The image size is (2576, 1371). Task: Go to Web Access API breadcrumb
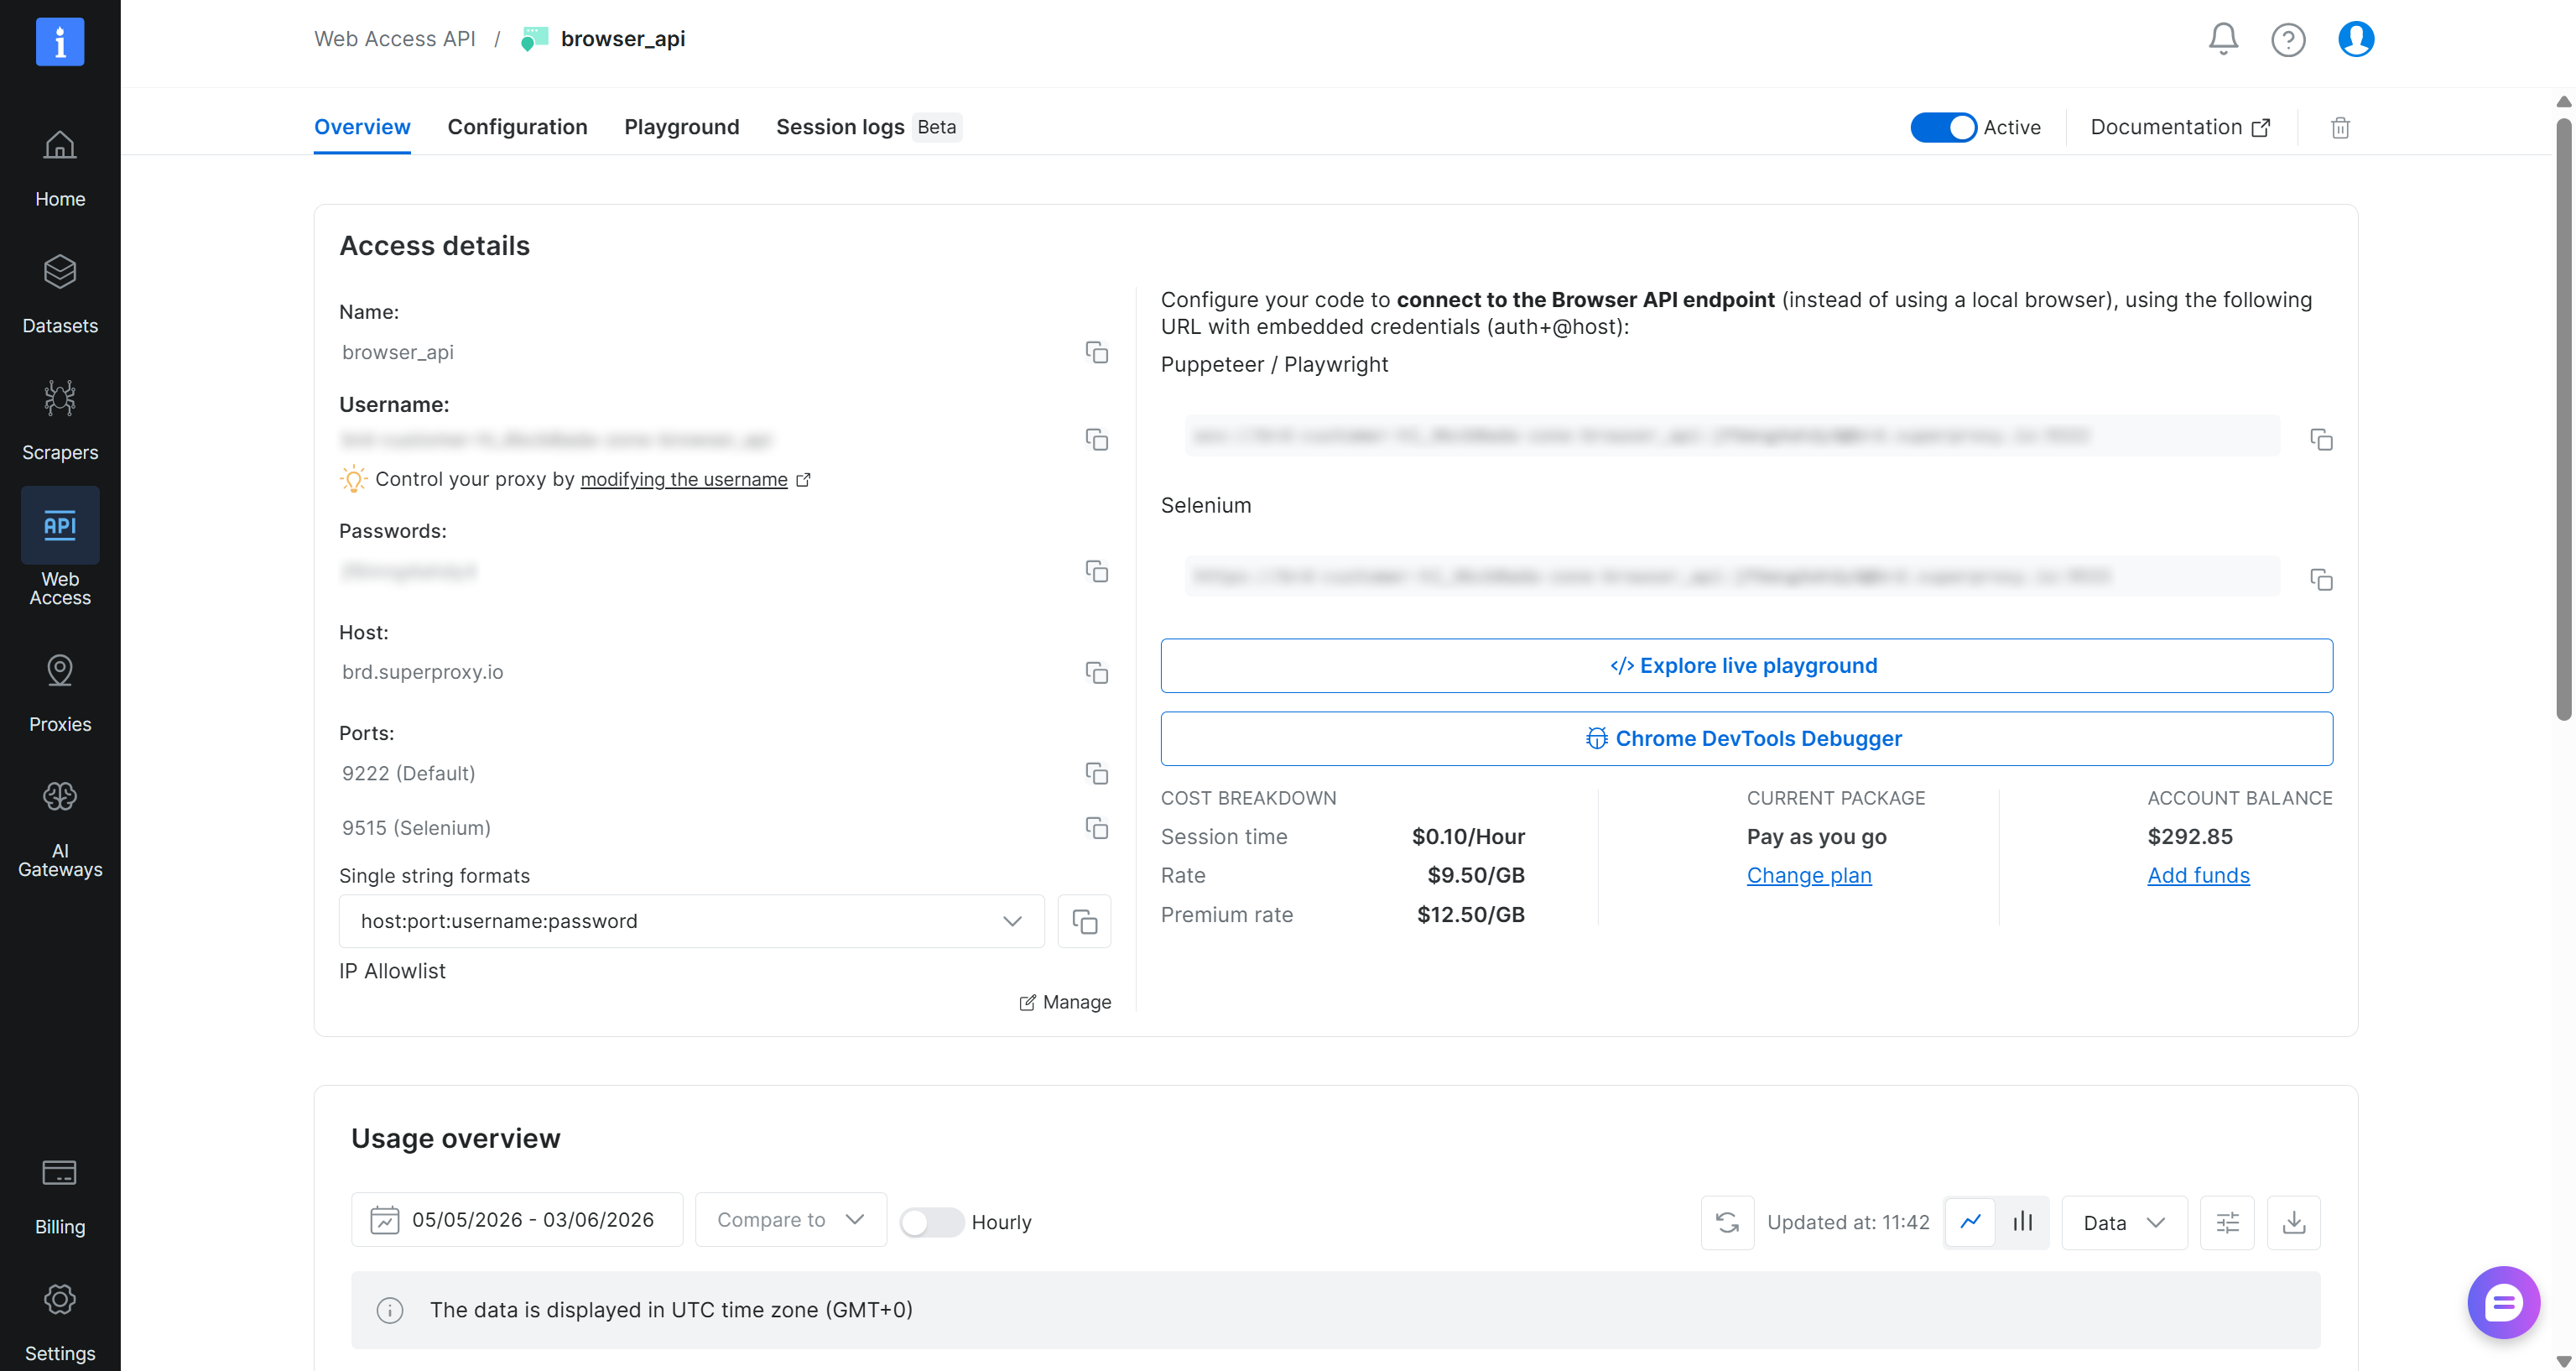tap(395, 39)
